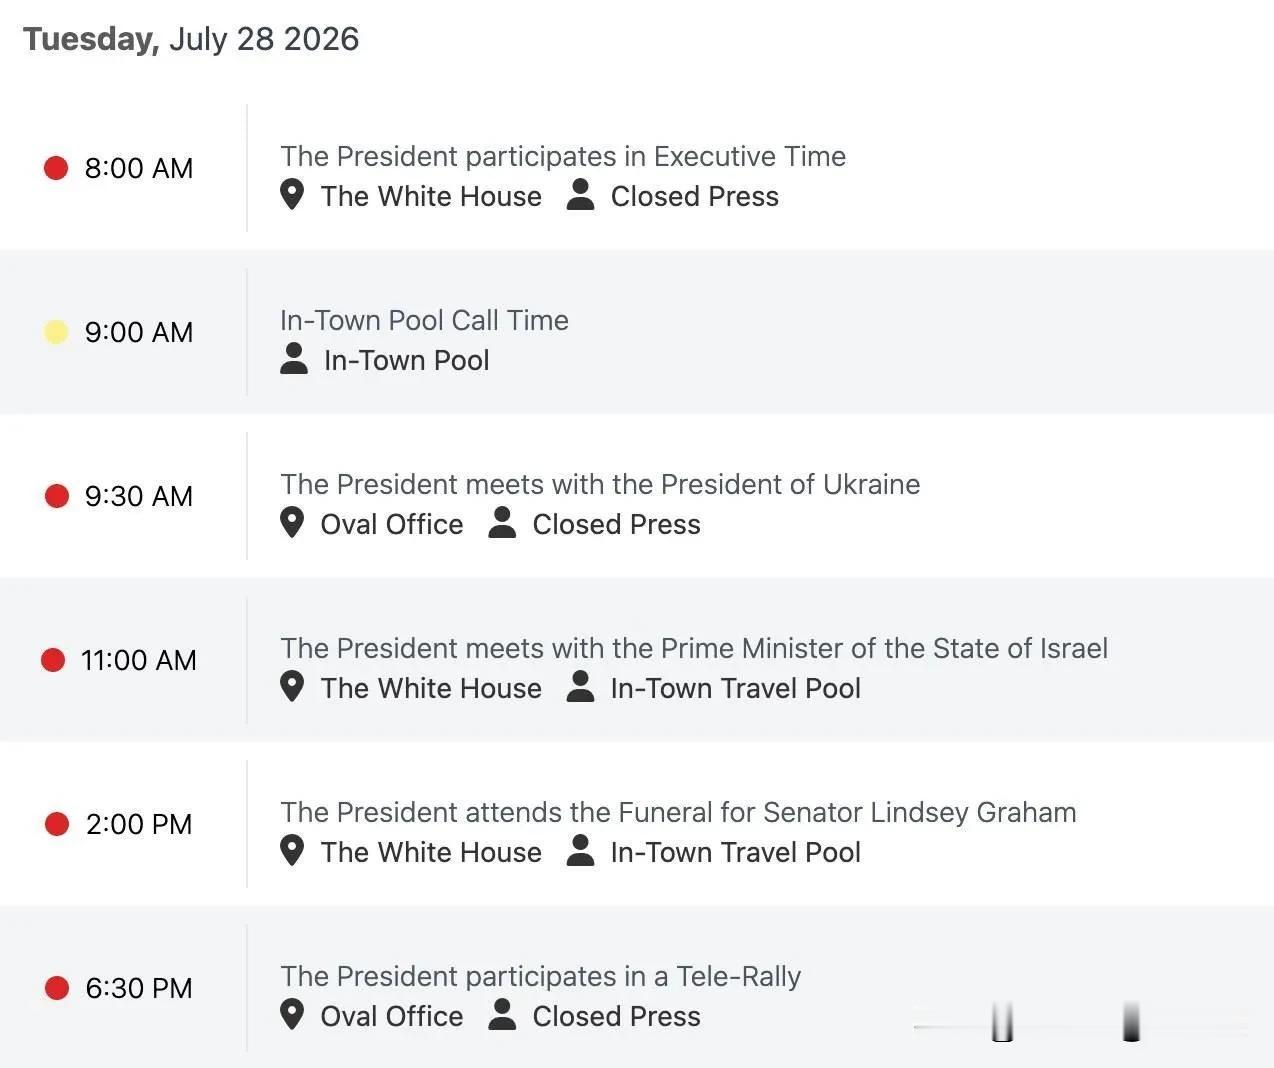Click the location pin in the Executive Time entry
This screenshot has width=1274, height=1068.
point(292,194)
